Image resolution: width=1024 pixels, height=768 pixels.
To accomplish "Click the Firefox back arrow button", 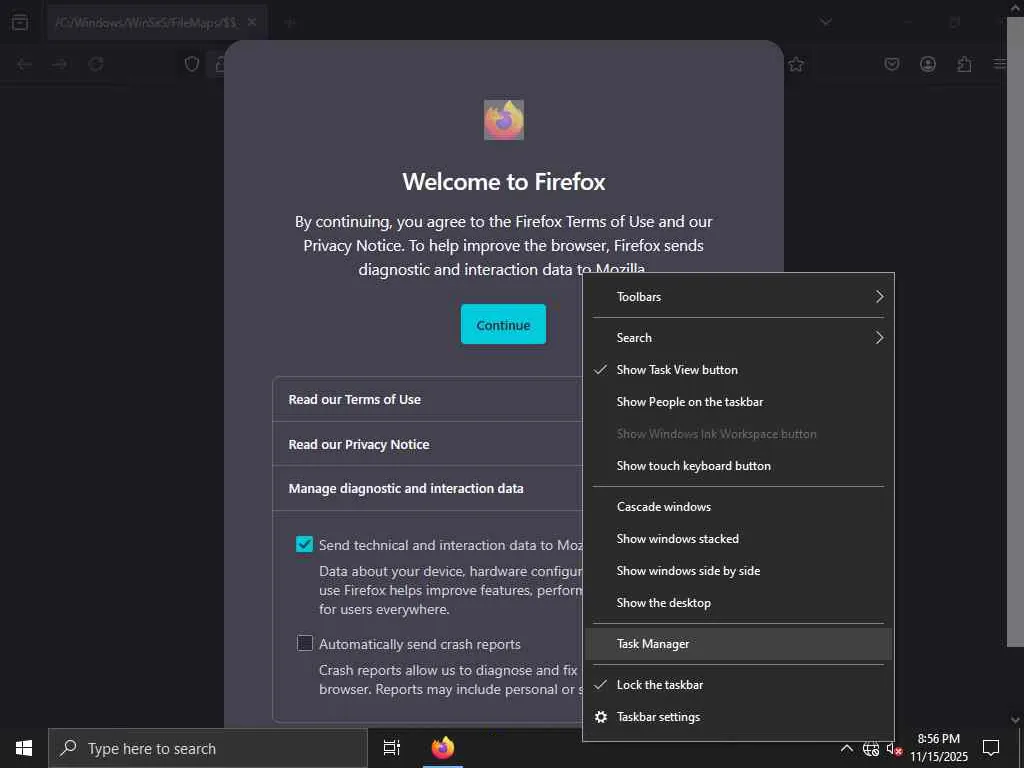I will 24,64.
